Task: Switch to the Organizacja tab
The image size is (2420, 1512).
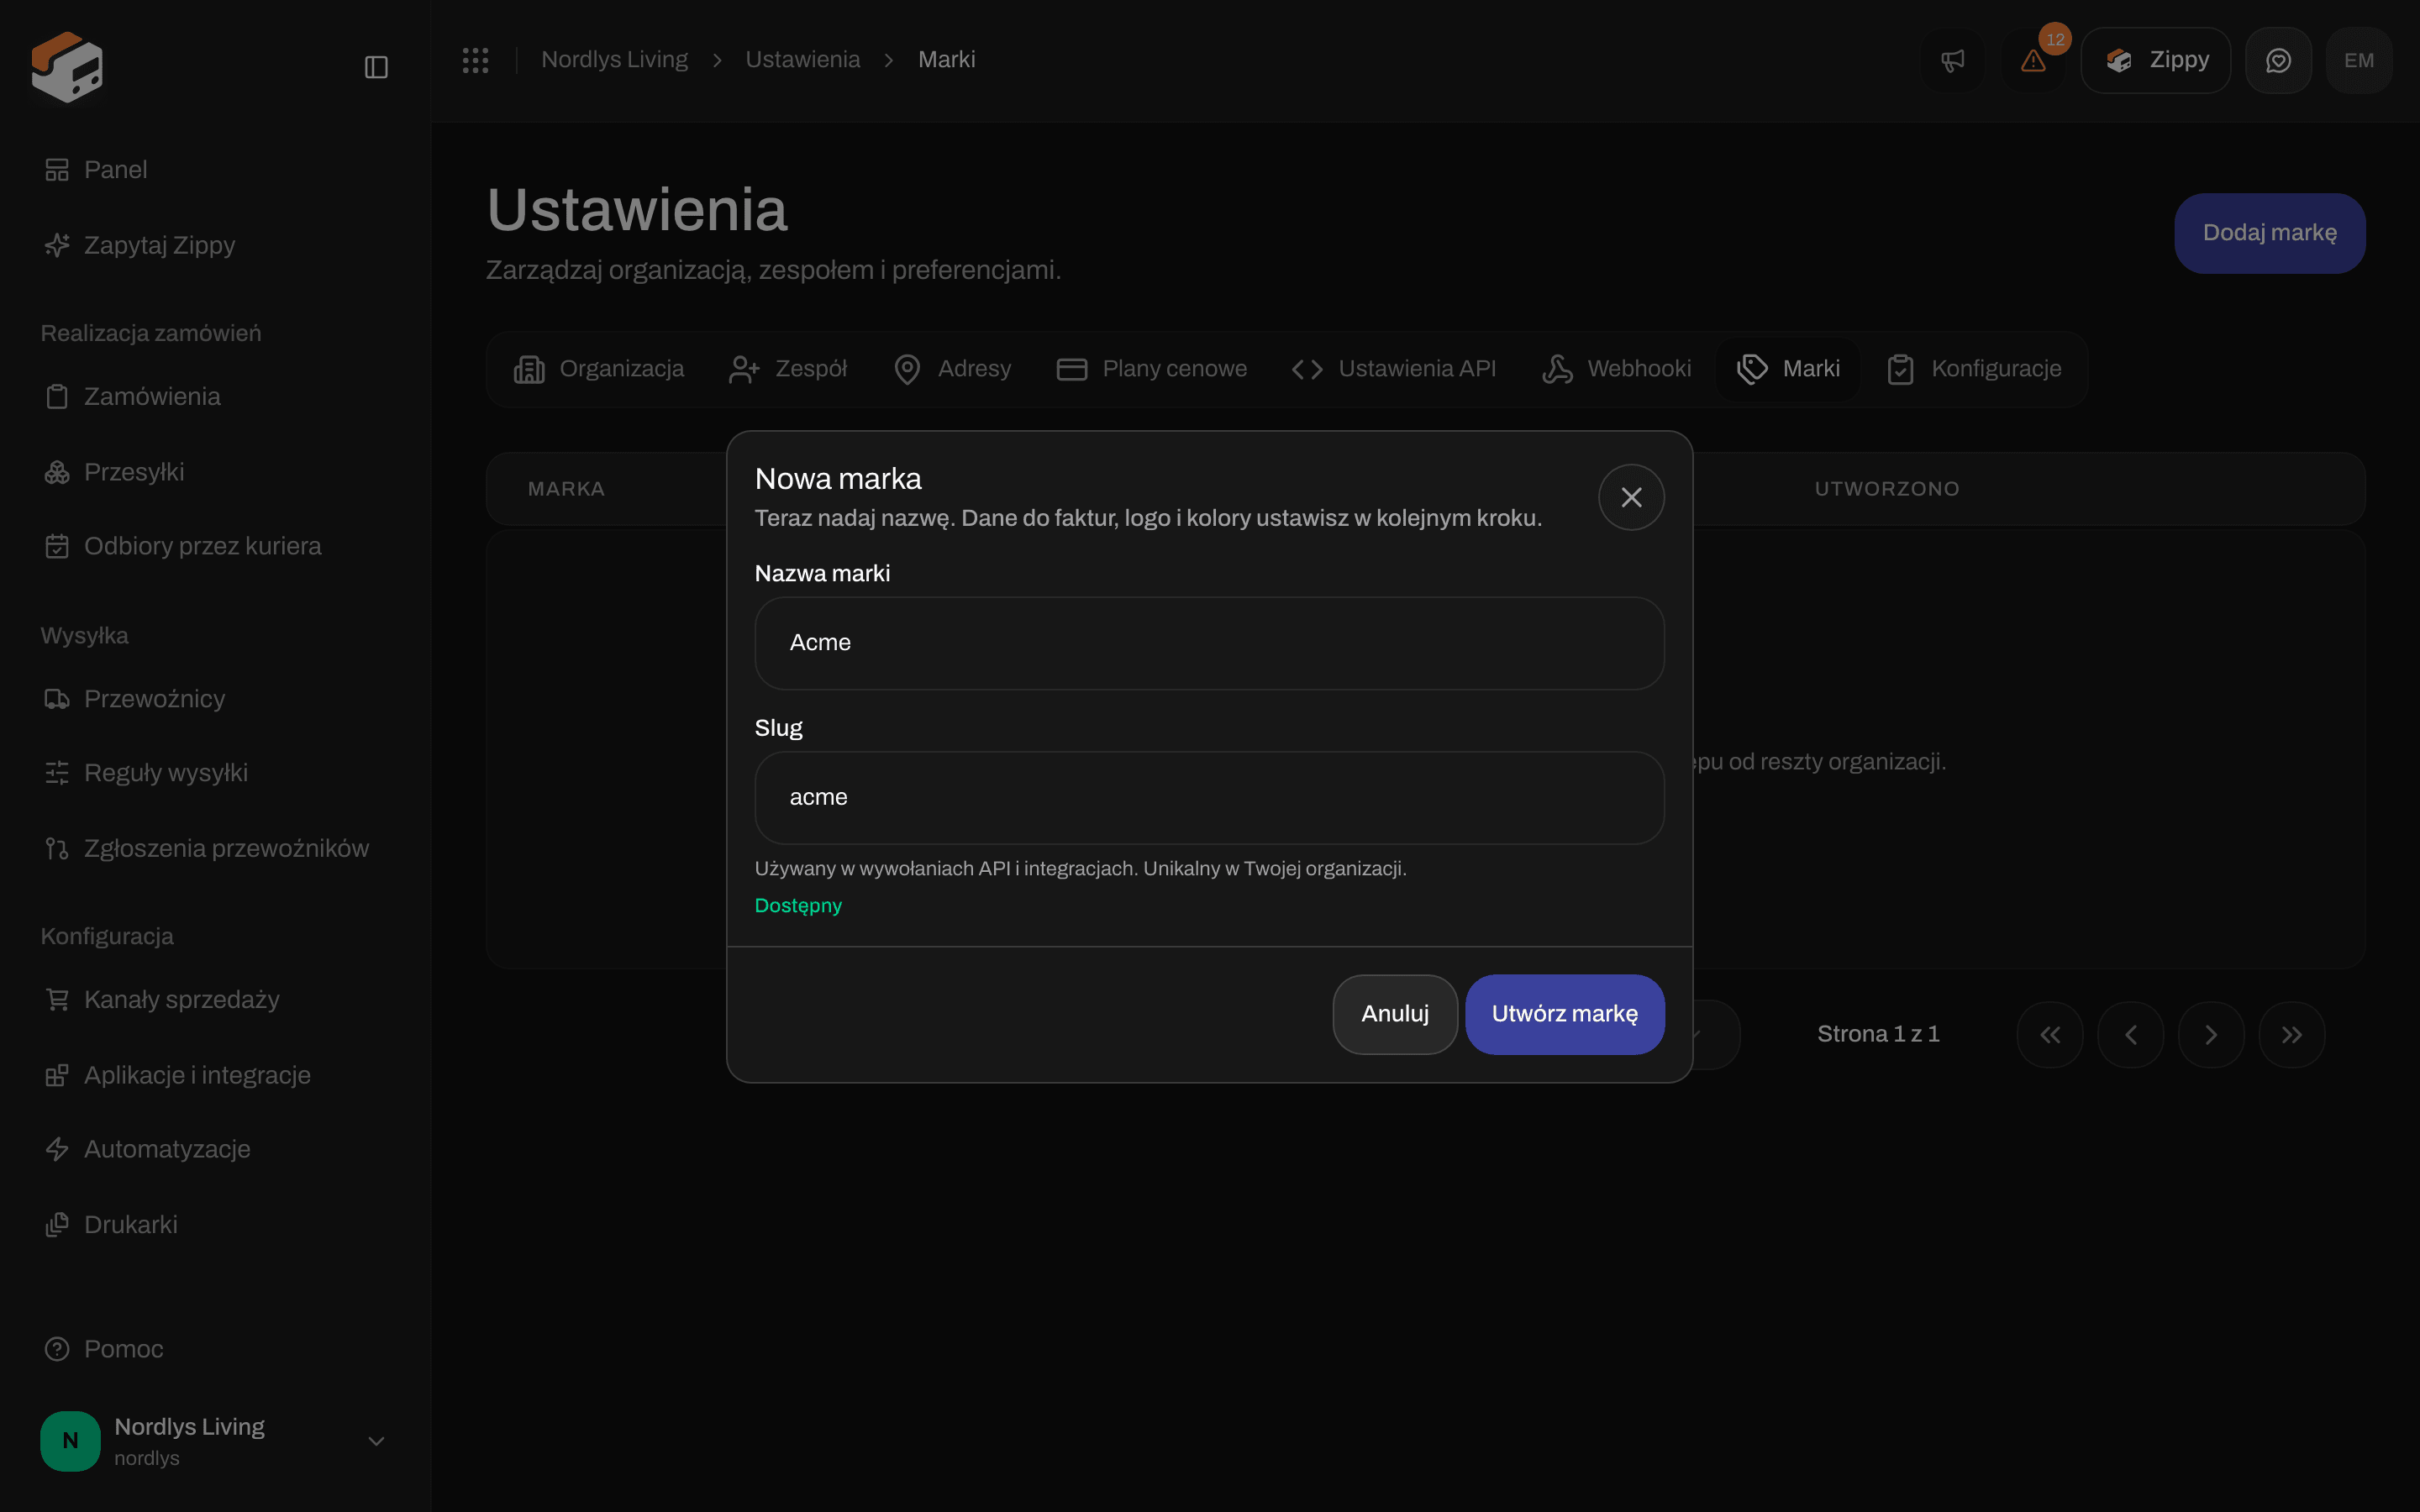Action: click(599, 369)
